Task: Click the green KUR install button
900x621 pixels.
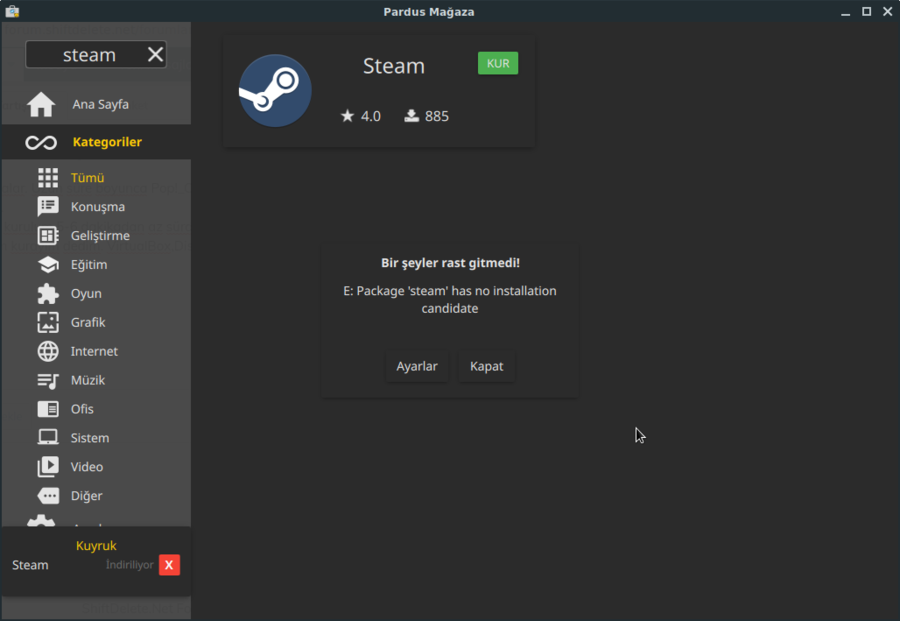Action: click(x=498, y=63)
